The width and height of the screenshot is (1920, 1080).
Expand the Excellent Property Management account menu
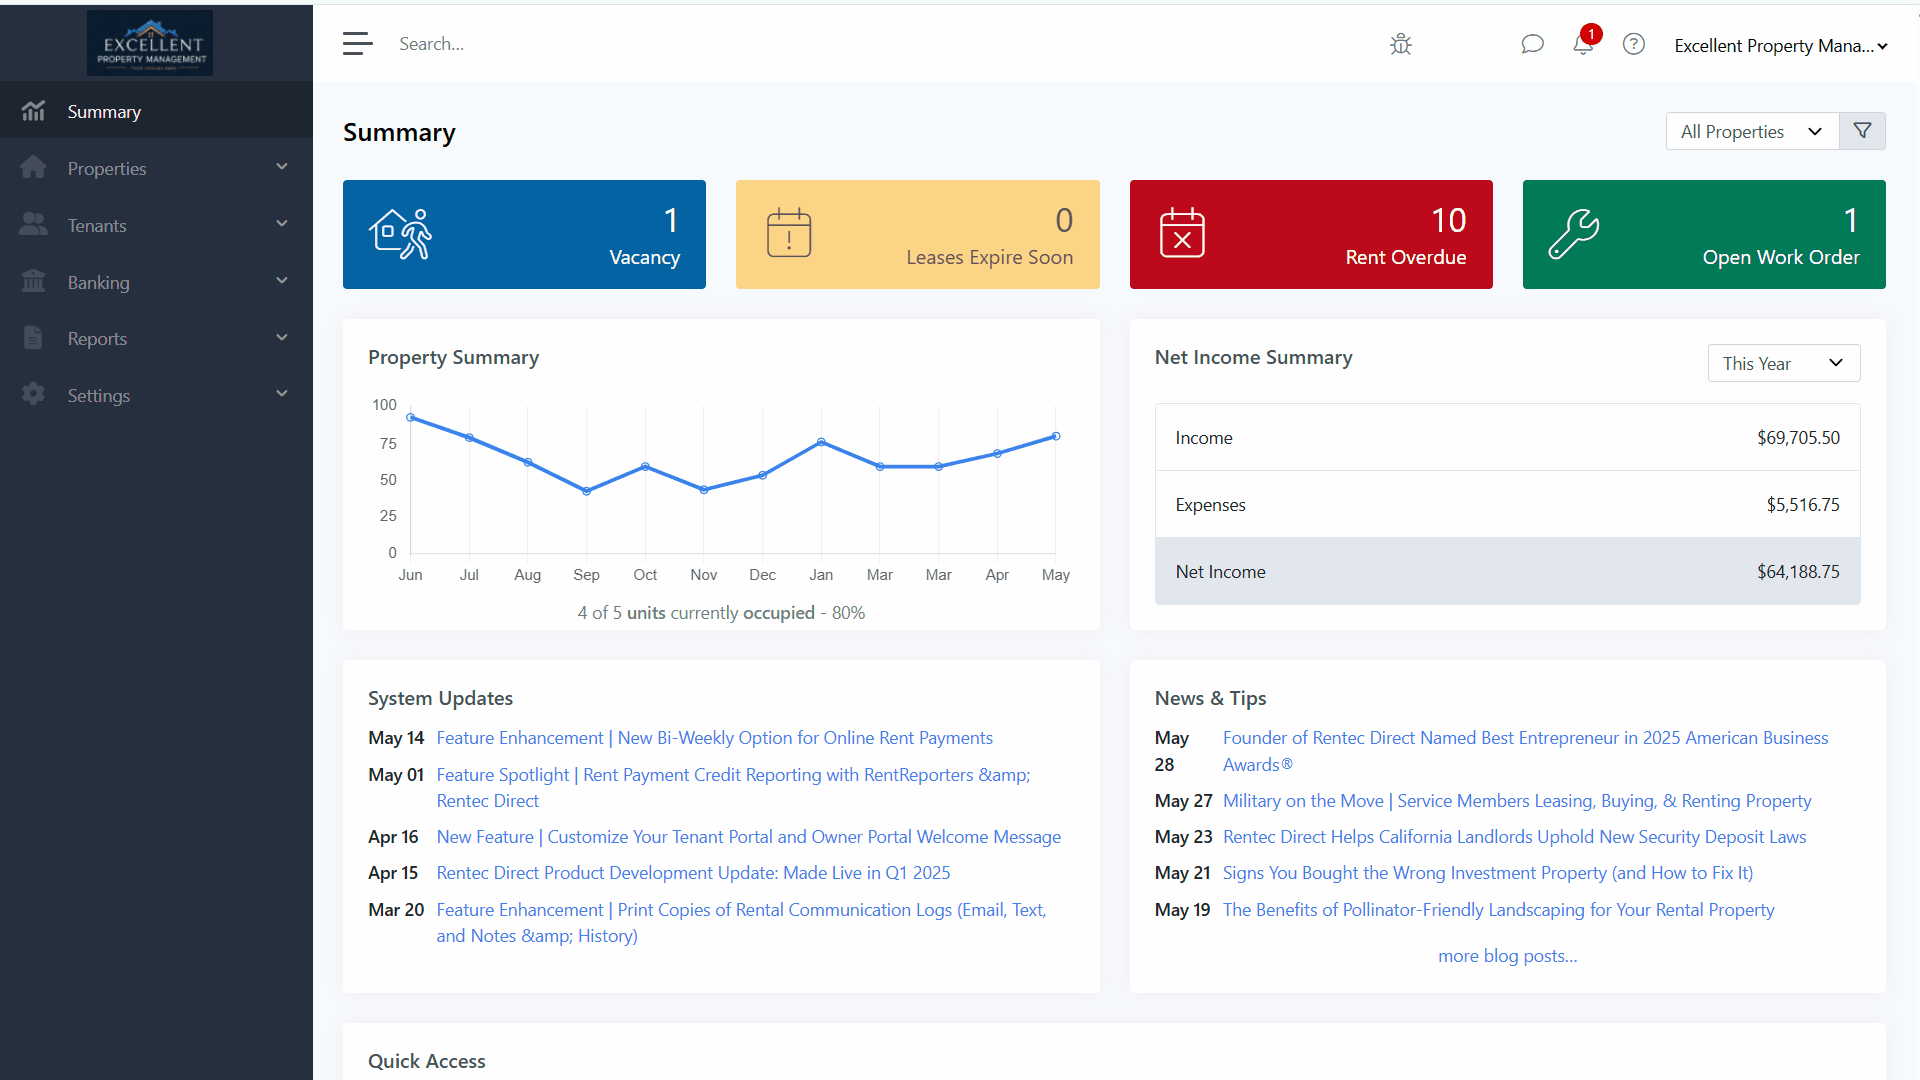1780,46
